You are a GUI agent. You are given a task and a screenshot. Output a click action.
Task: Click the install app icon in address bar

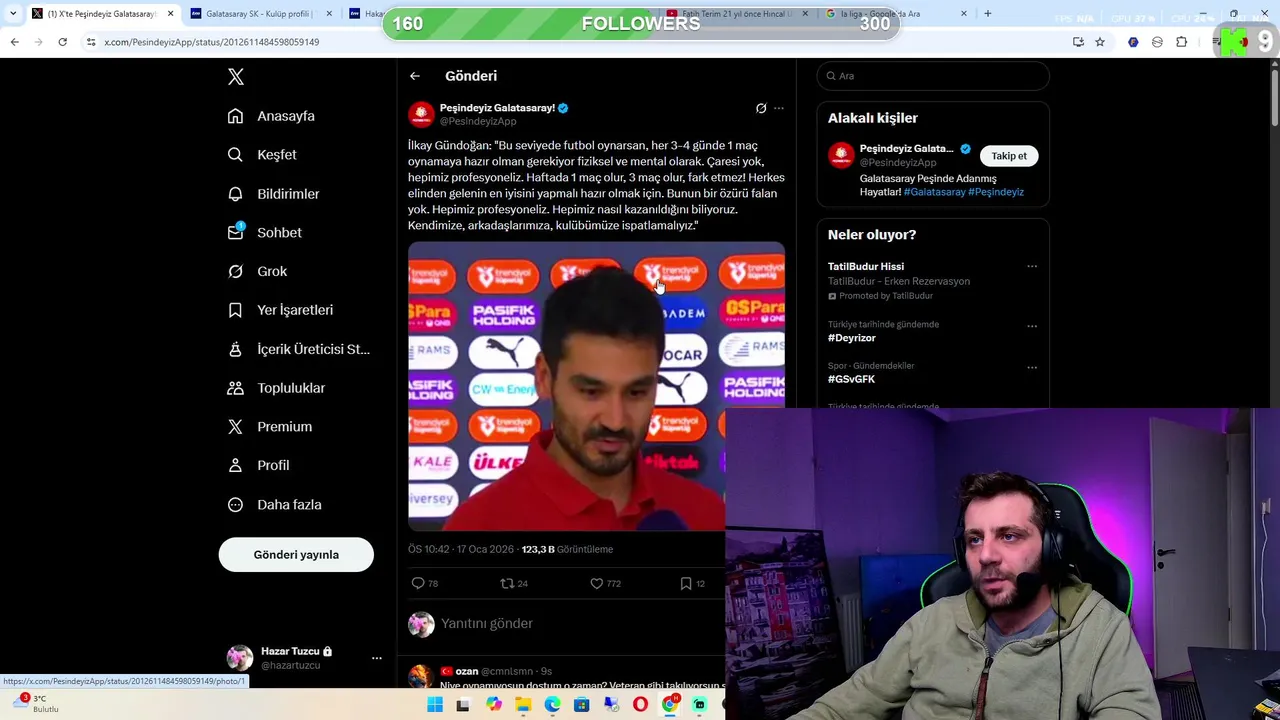pyautogui.click(x=1078, y=42)
